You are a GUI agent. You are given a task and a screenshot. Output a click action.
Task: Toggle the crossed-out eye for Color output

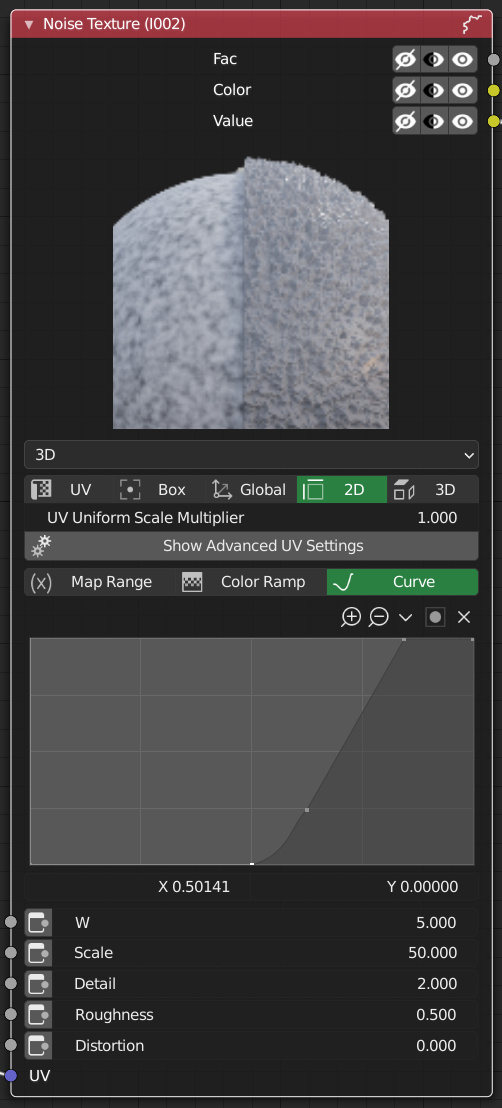pyautogui.click(x=406, y=90)
